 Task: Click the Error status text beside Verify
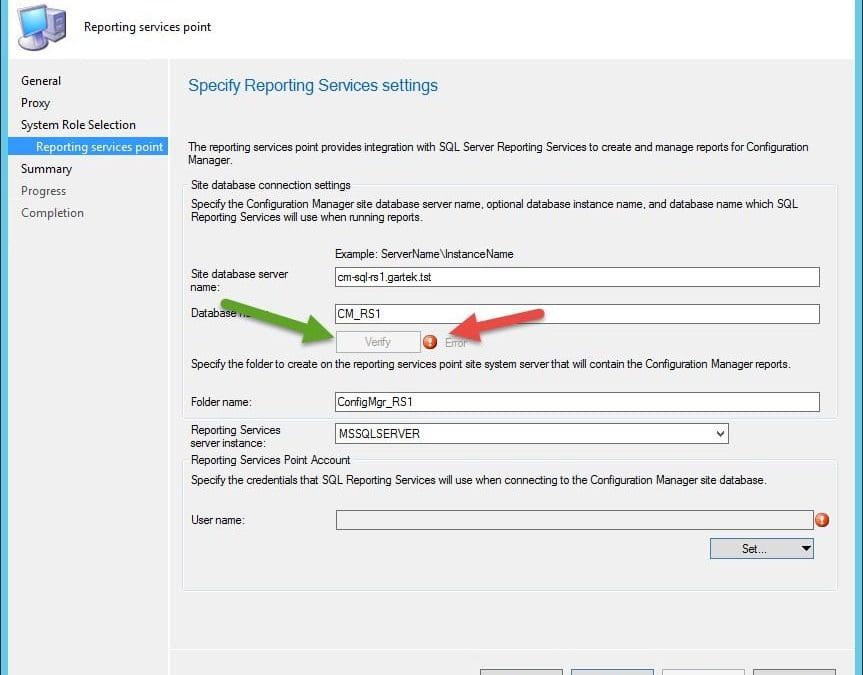456,342
